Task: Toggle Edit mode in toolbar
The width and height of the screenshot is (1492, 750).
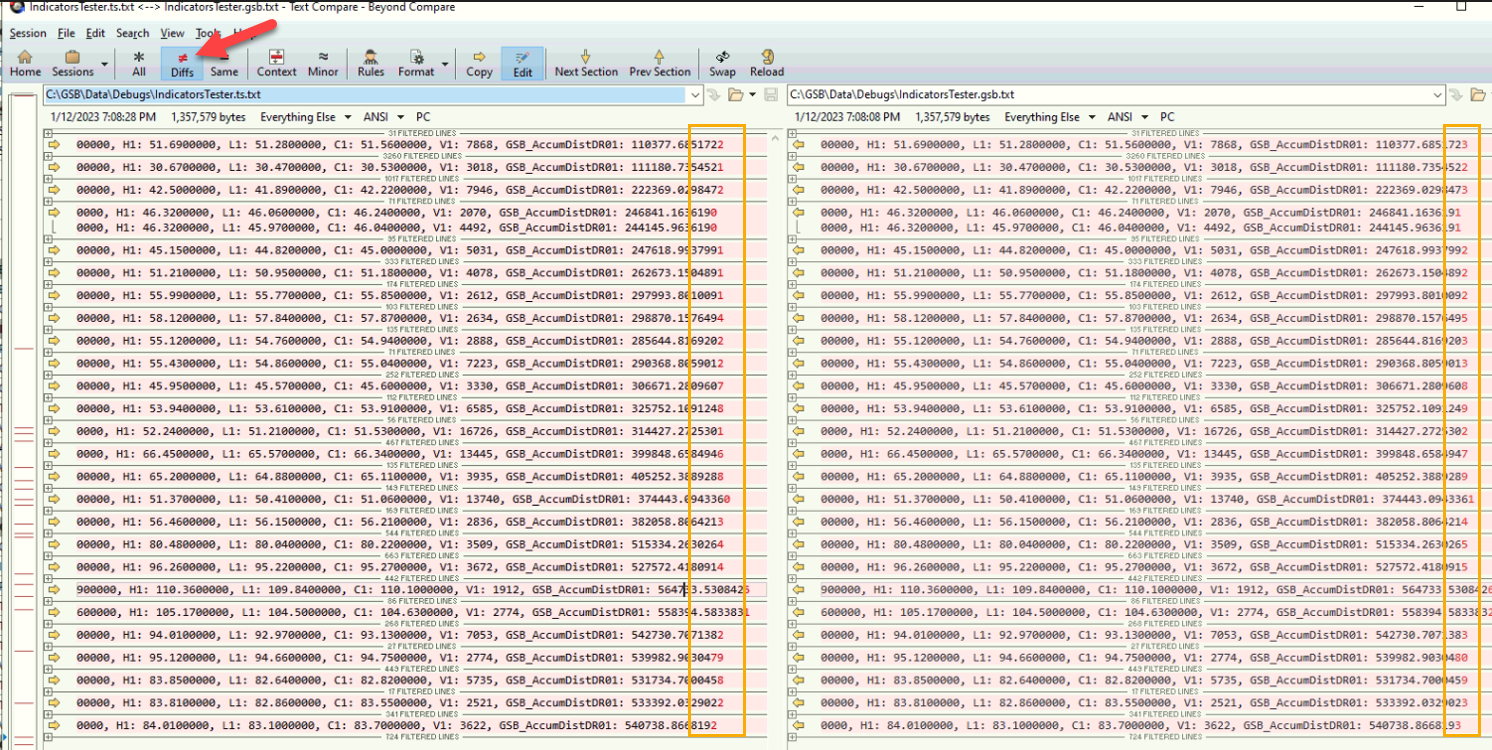Action: (x=522, y=63)
